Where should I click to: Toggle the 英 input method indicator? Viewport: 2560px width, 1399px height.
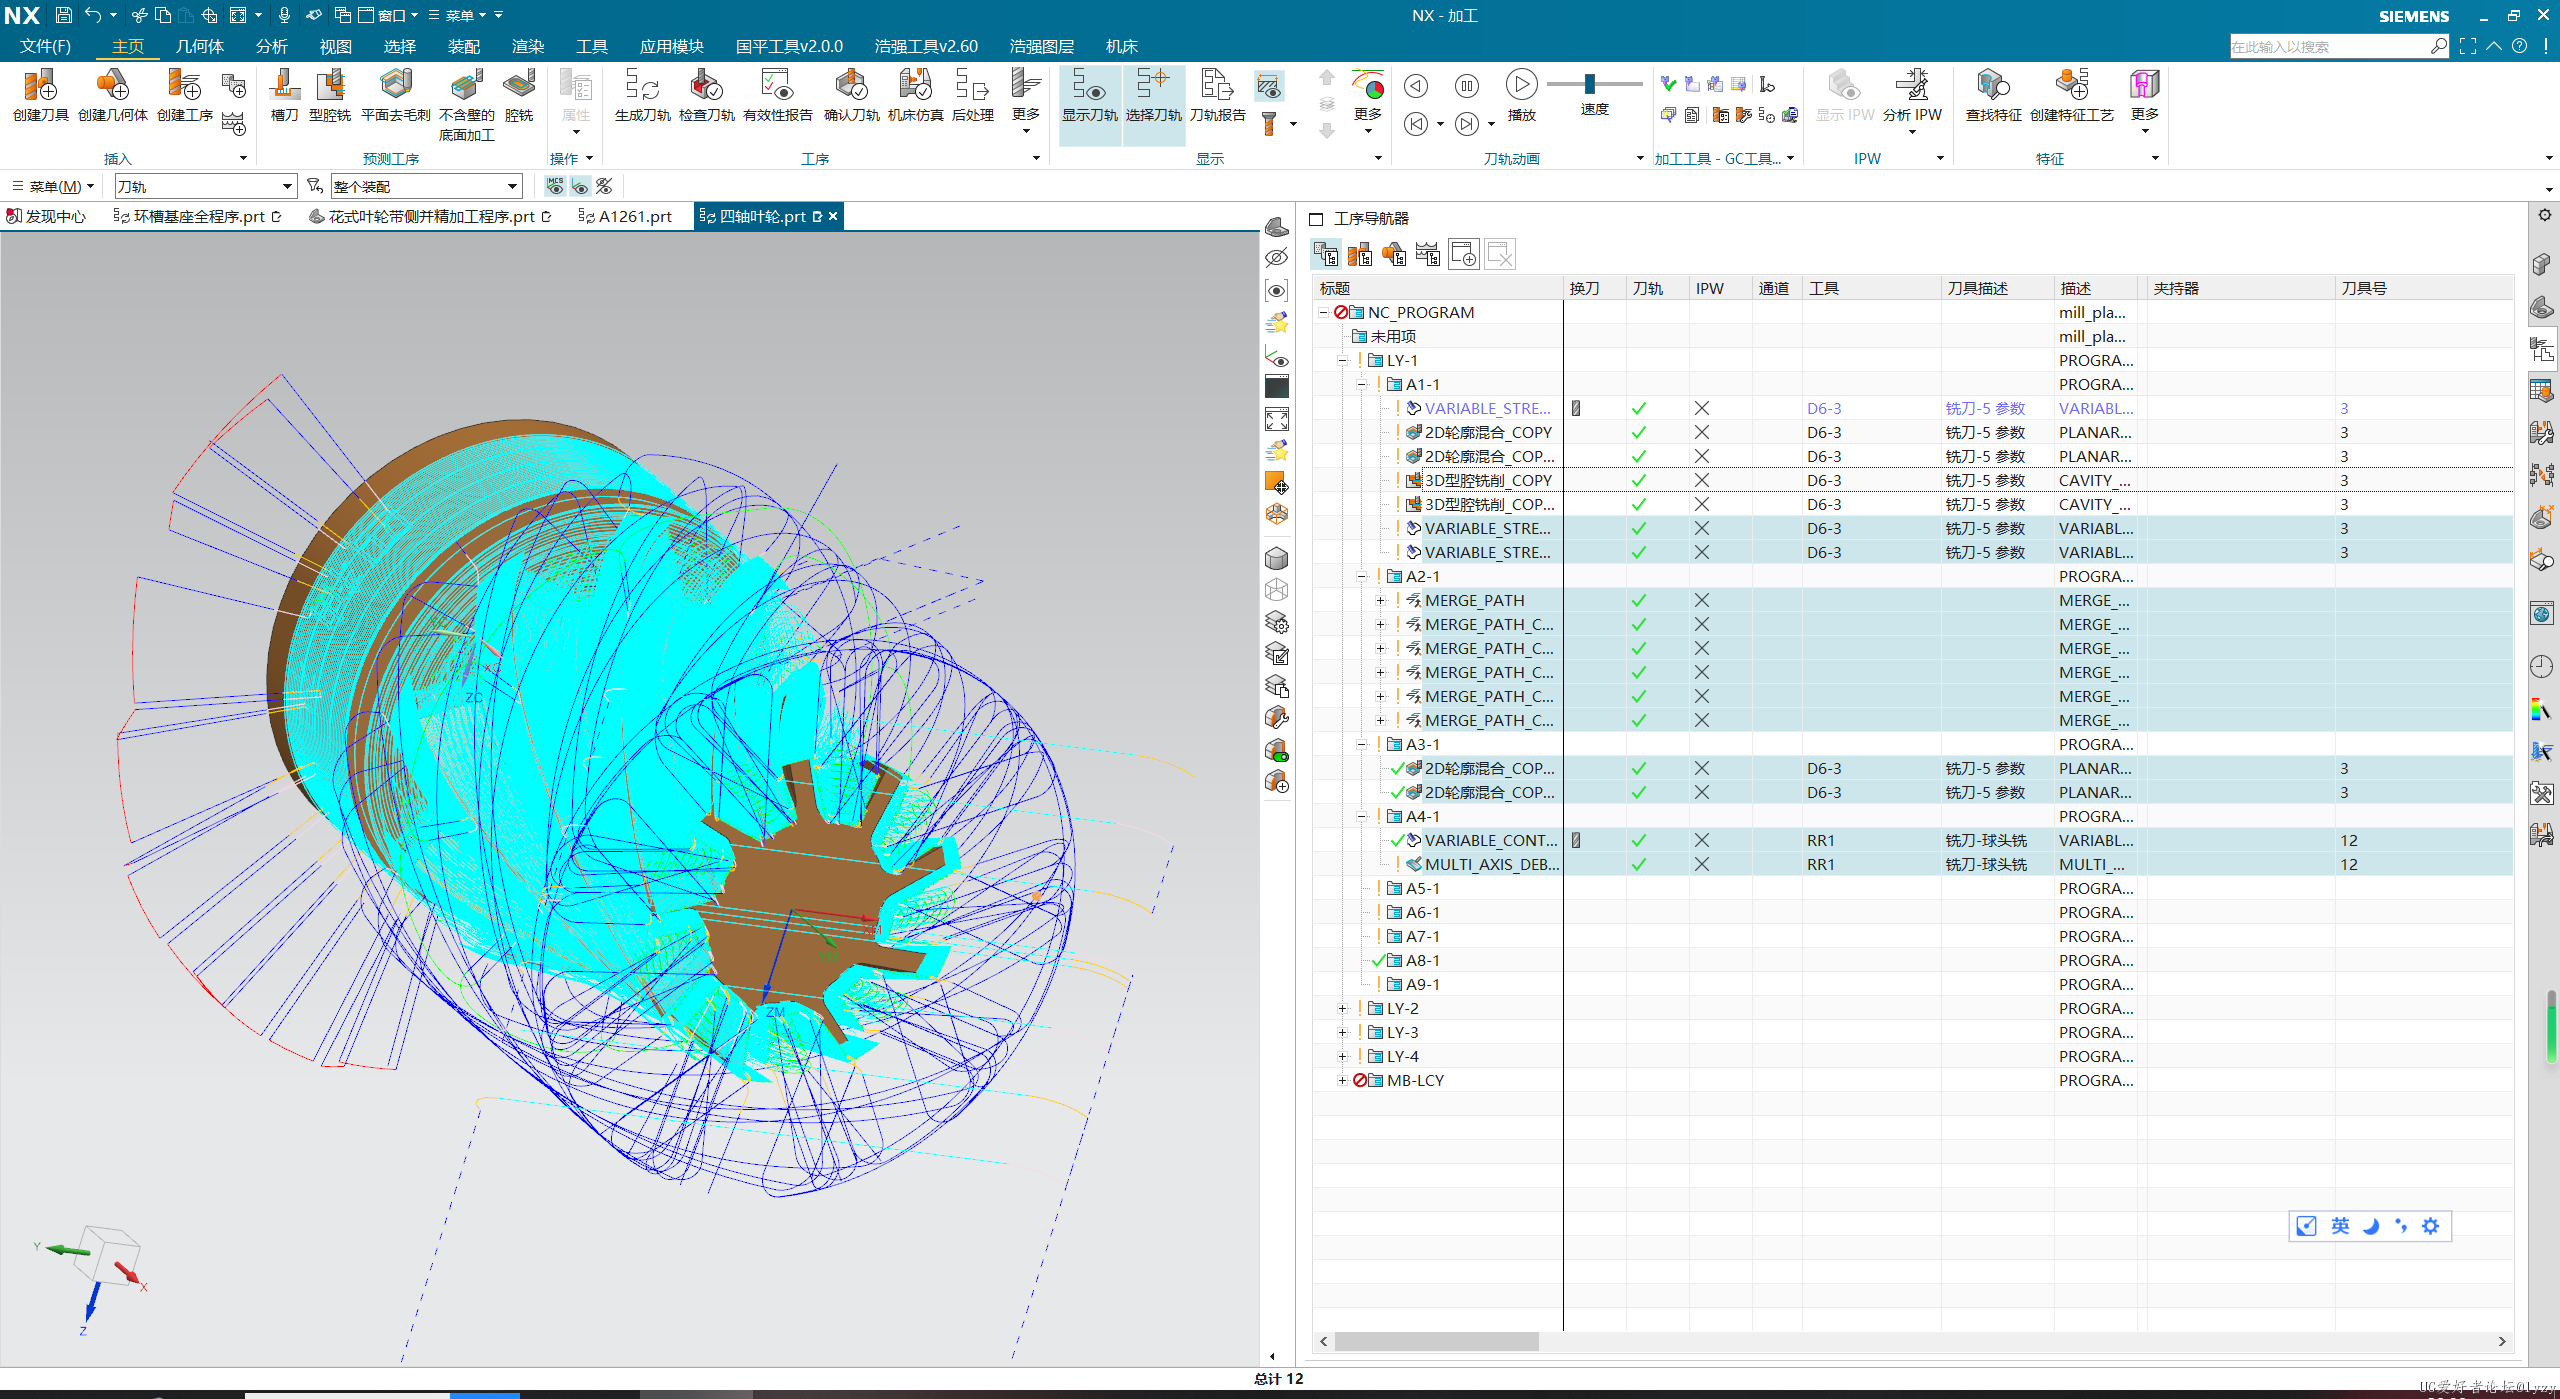[x=2340, y=1226]
